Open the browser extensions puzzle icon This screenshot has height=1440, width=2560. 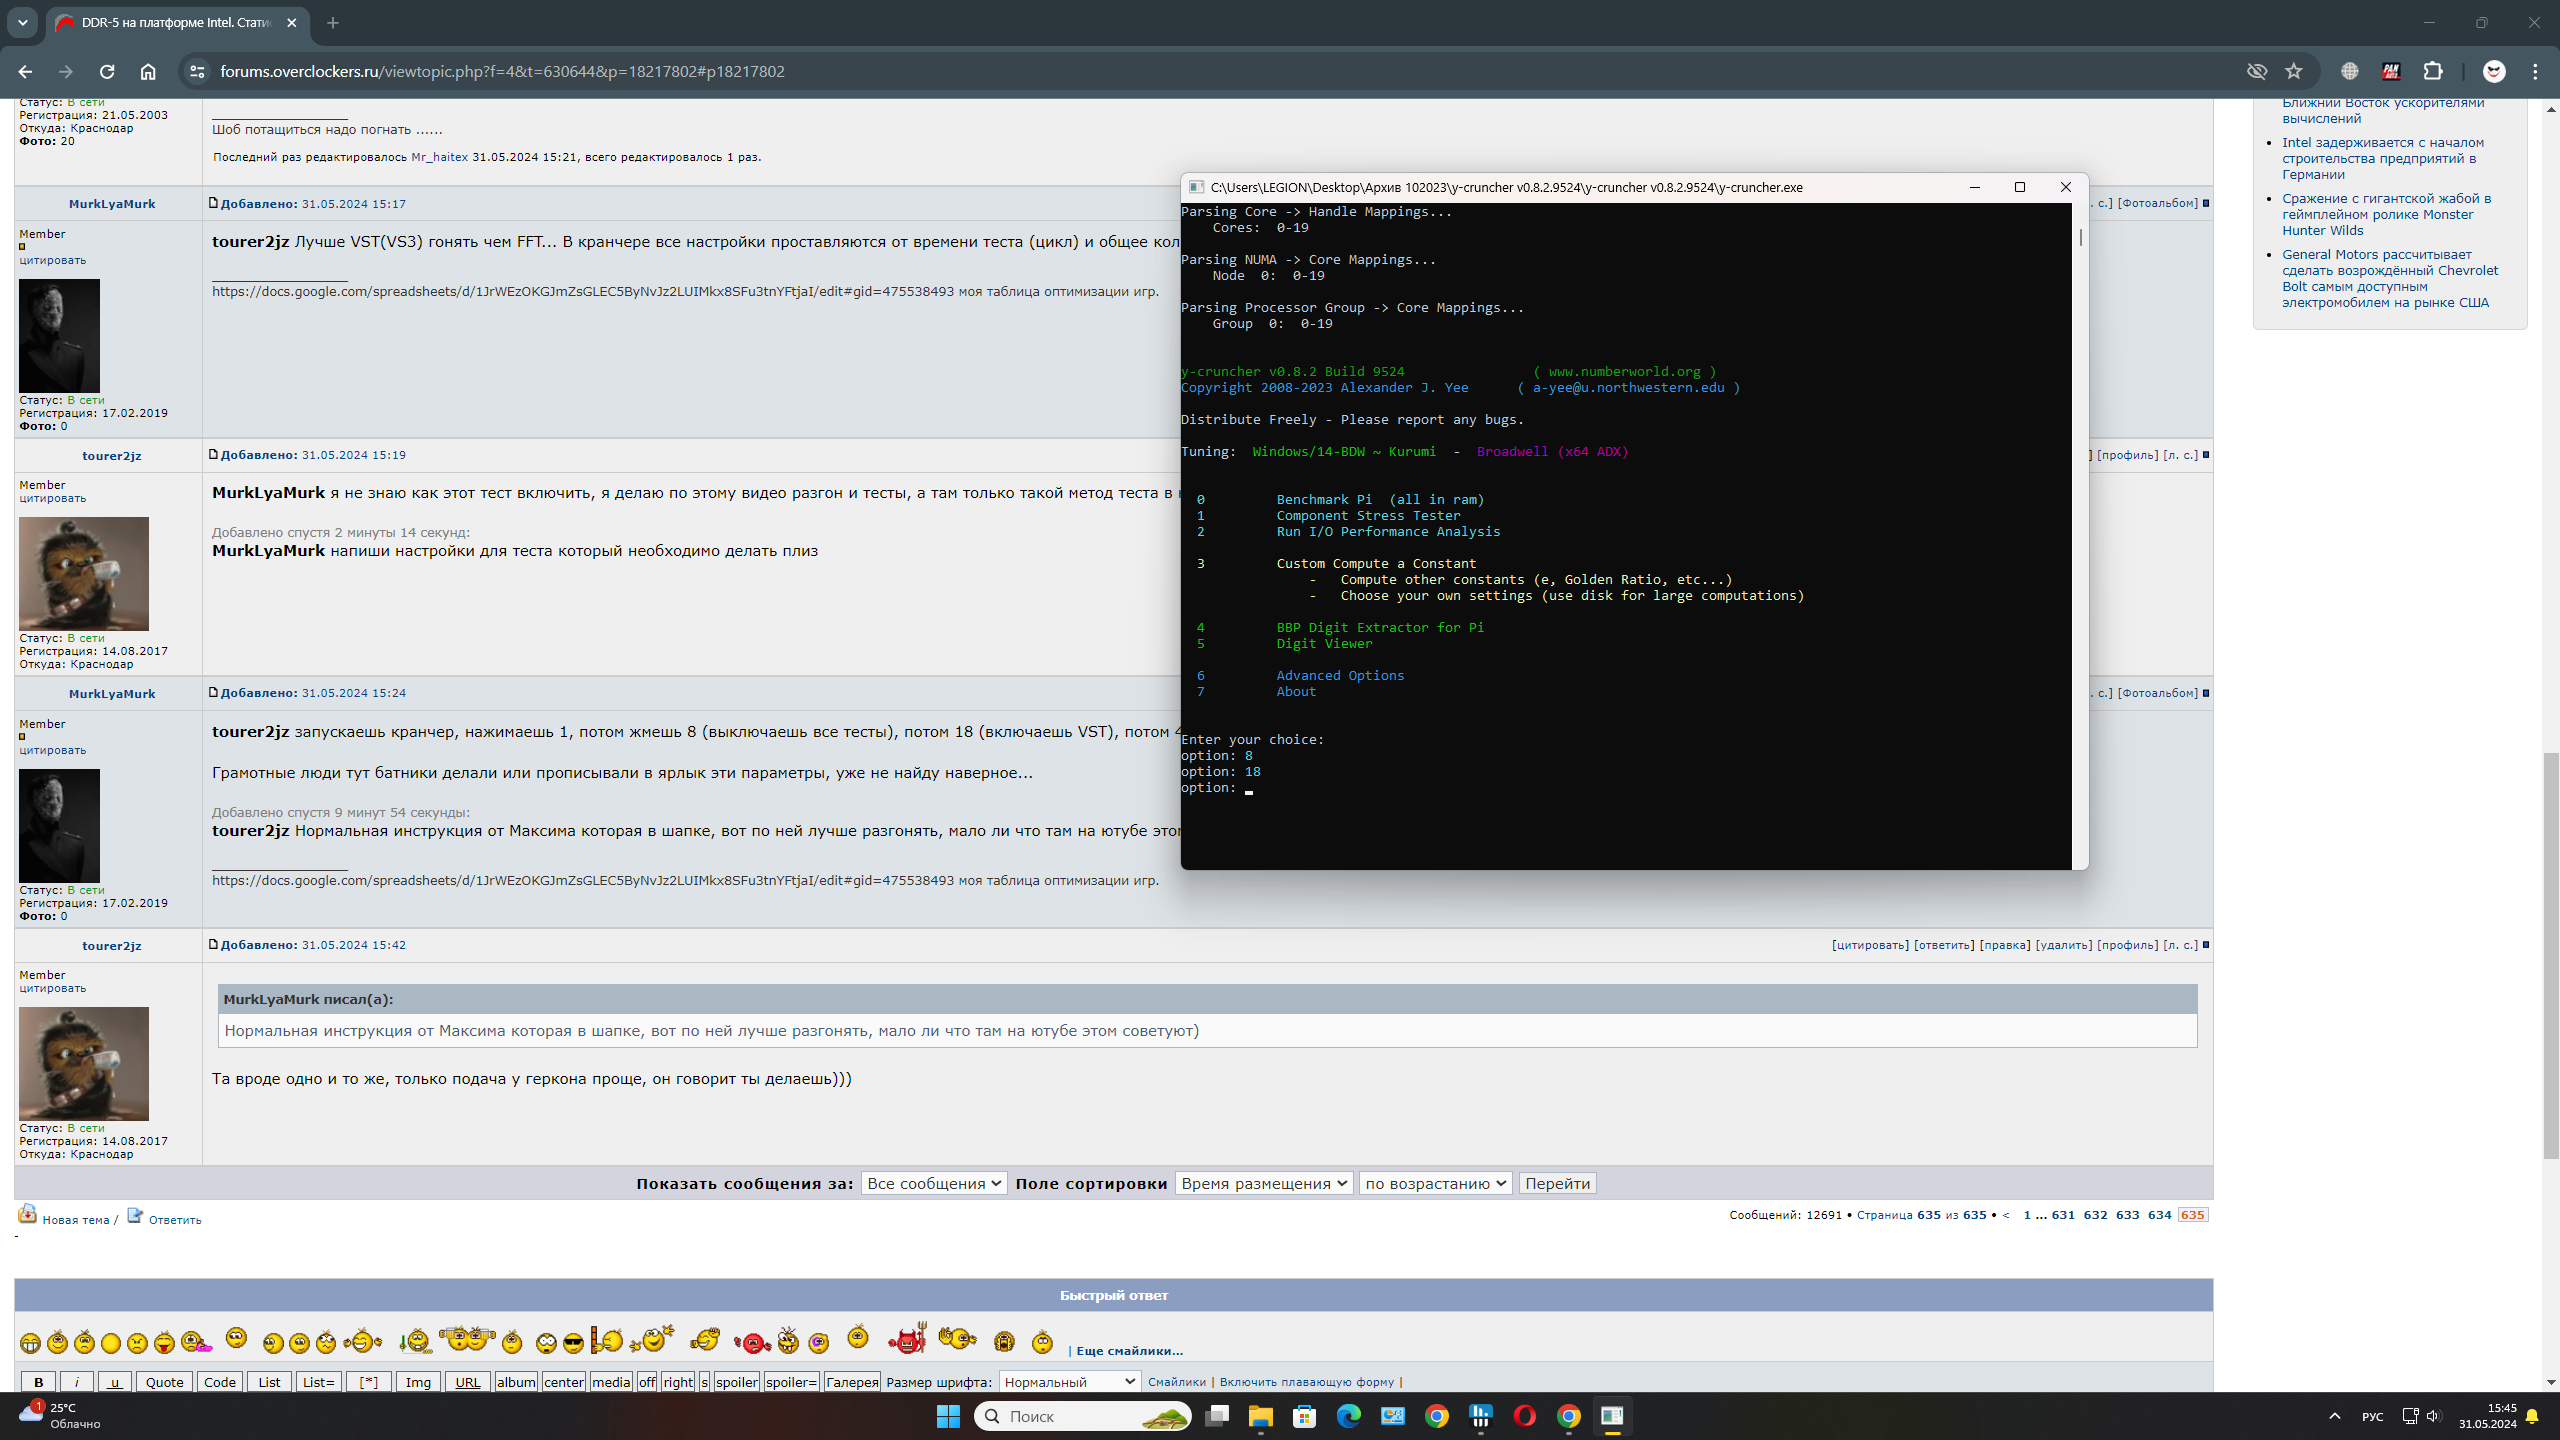tap(2433, 71)
